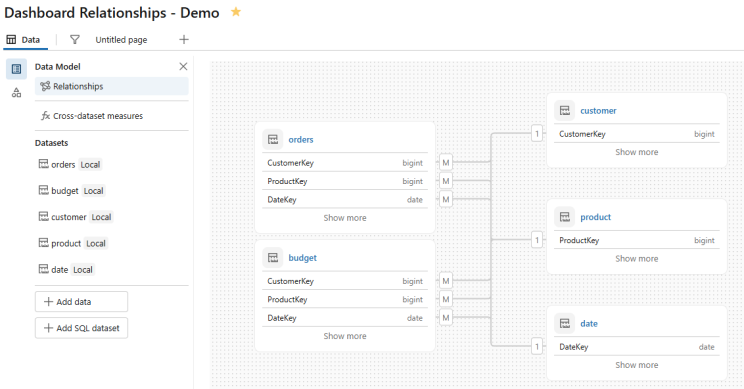
Task: Select Relationships in the Data Model panel
Action: pyautogui.click(x=112, y=86)
